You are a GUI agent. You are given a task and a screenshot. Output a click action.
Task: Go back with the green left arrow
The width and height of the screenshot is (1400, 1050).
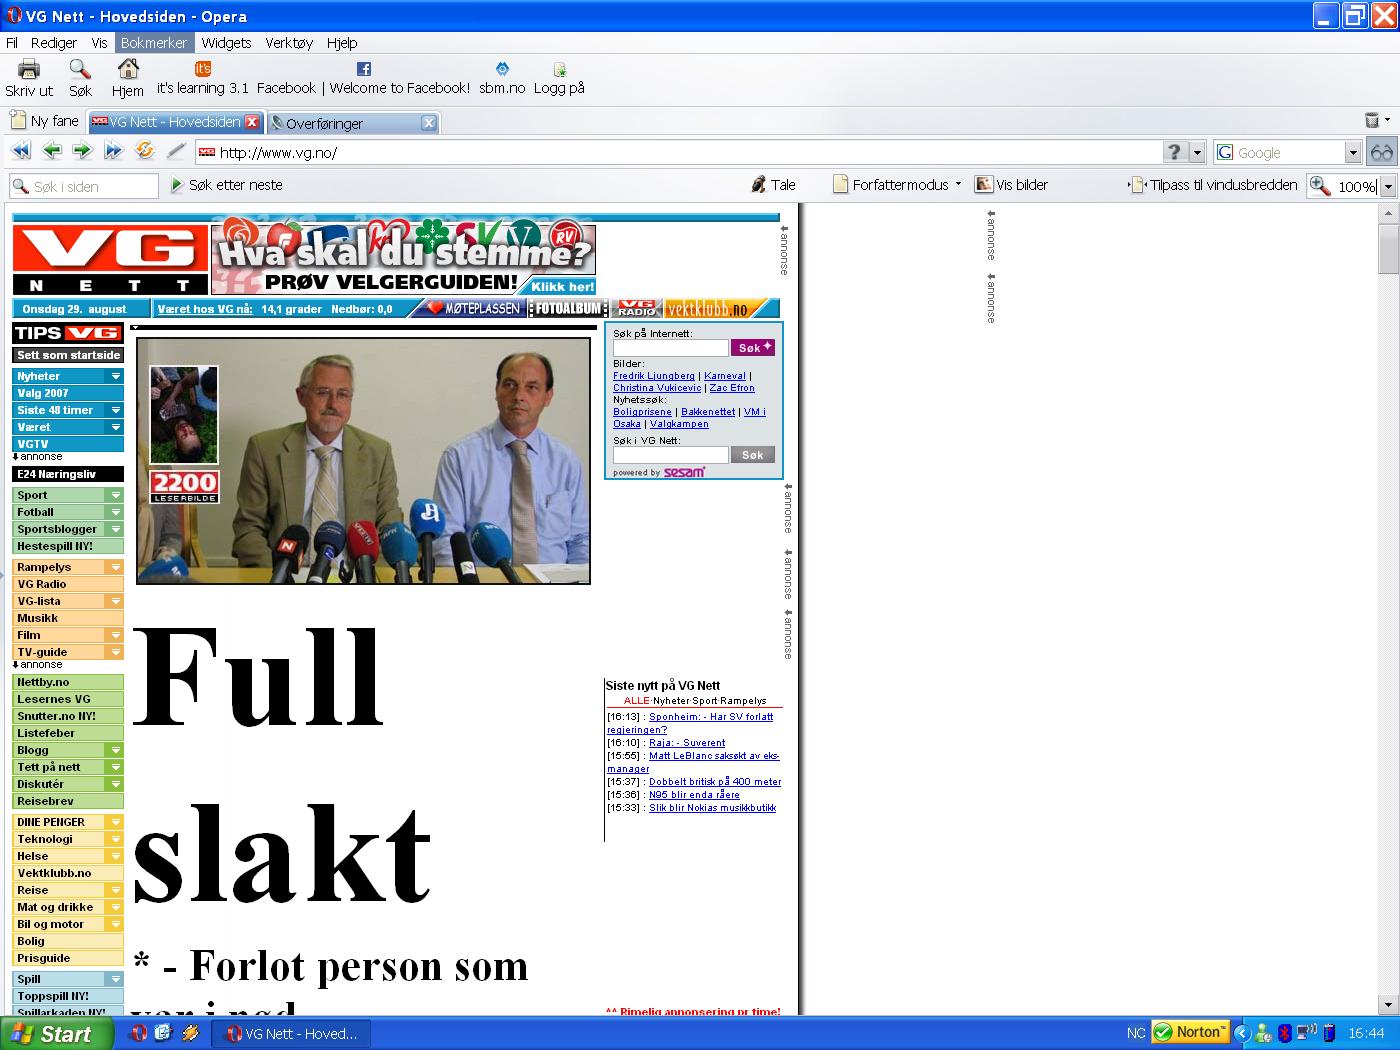pyautogui.click(x=52, y=151)
